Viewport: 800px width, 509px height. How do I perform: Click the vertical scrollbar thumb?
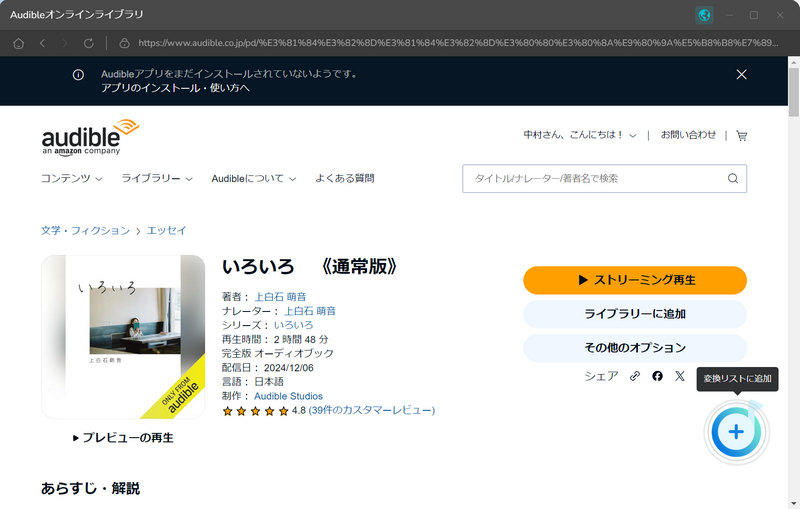793,92
